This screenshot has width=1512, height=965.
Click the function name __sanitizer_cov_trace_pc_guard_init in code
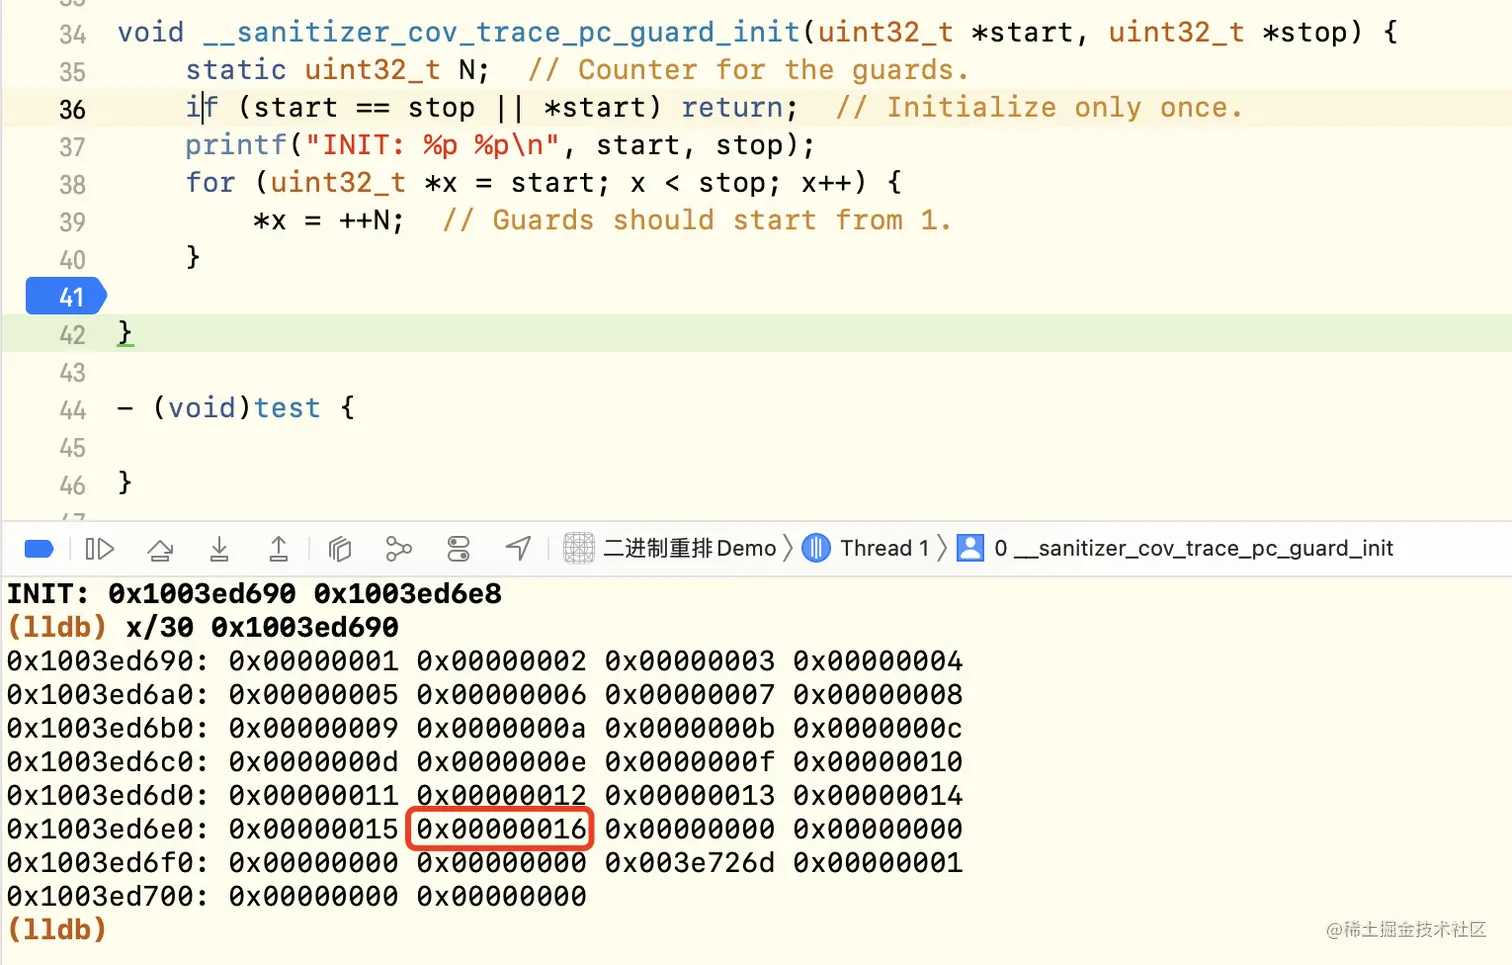tap(502, 33)
